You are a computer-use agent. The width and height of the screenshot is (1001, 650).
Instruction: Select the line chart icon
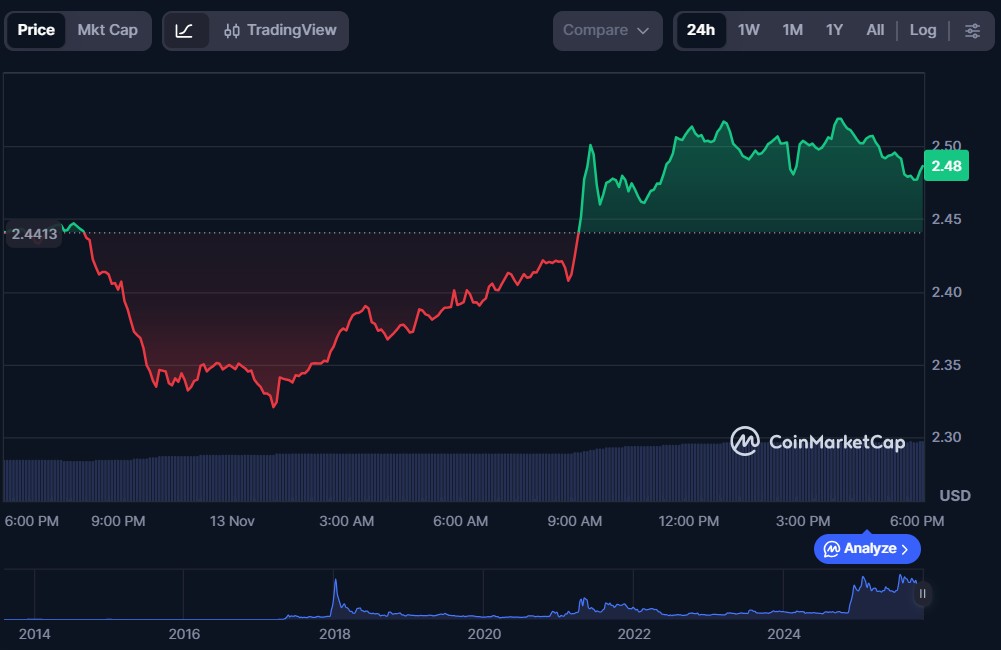185,30
